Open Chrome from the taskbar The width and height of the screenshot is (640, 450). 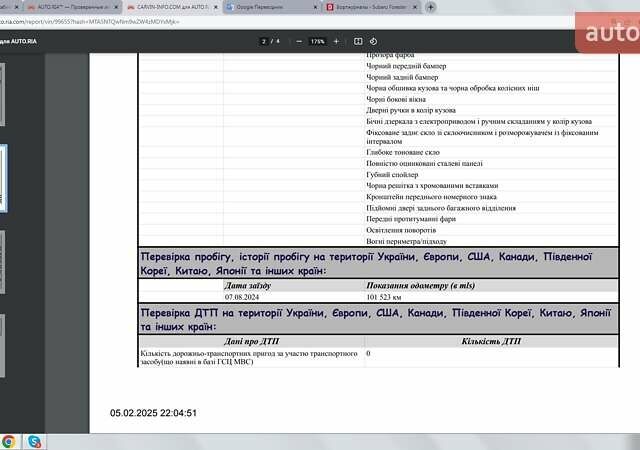(x=9, y=441)
